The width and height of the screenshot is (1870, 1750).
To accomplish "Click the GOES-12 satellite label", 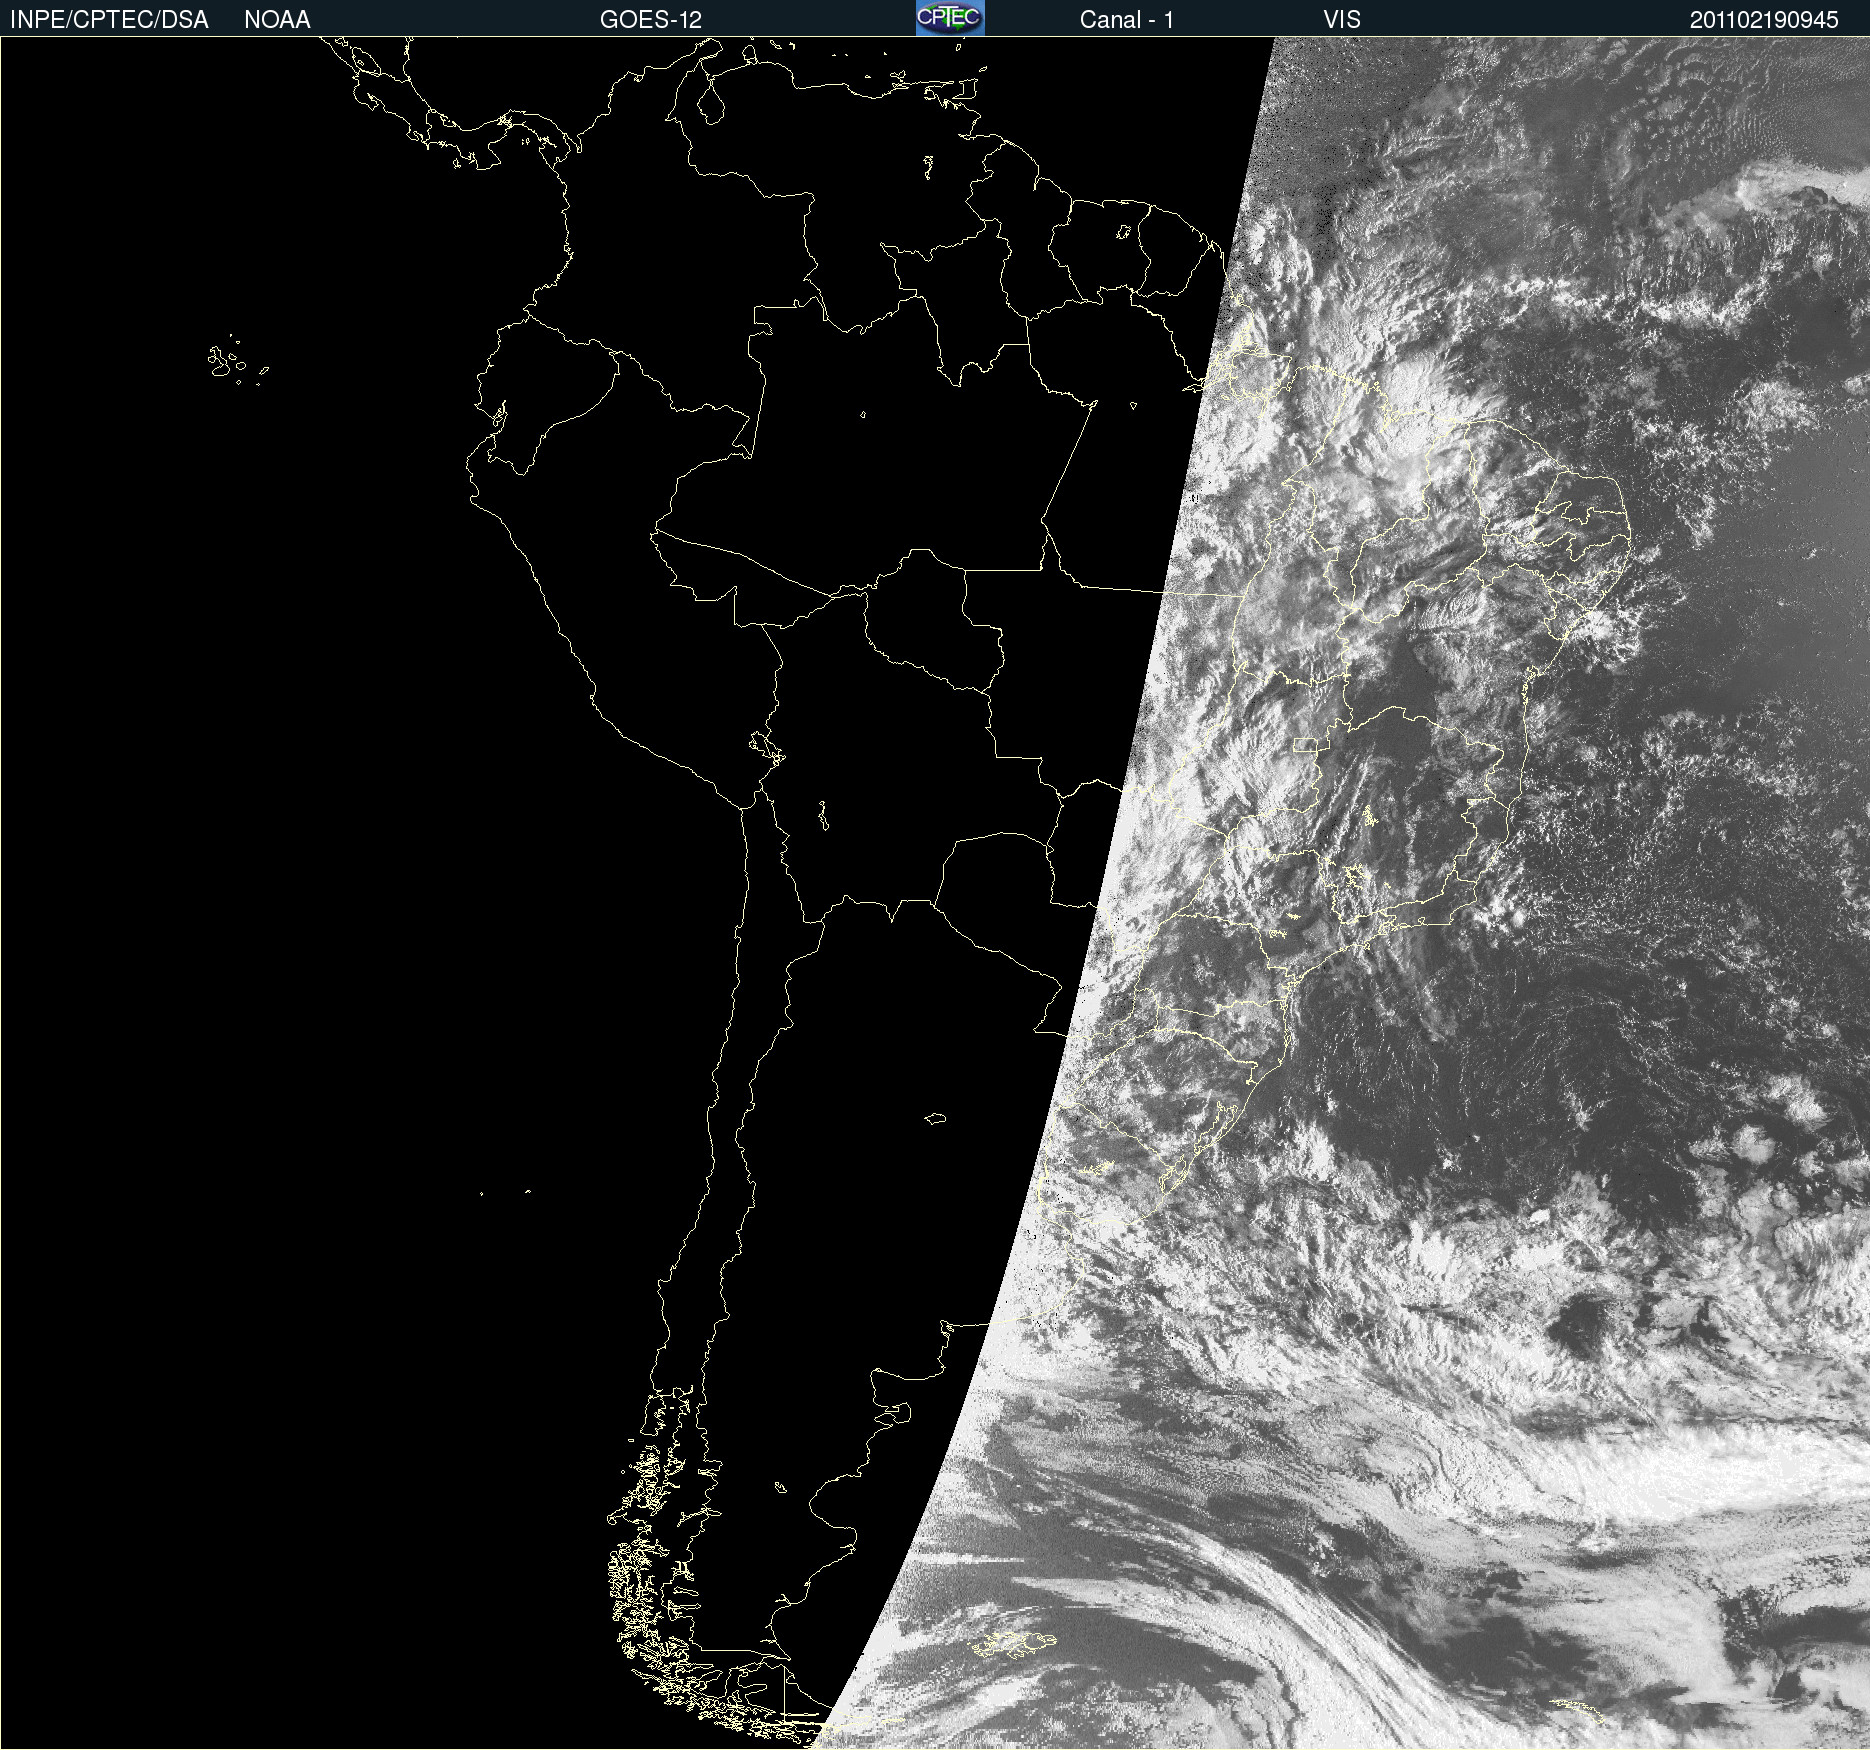I will click(x=651, y=20).
